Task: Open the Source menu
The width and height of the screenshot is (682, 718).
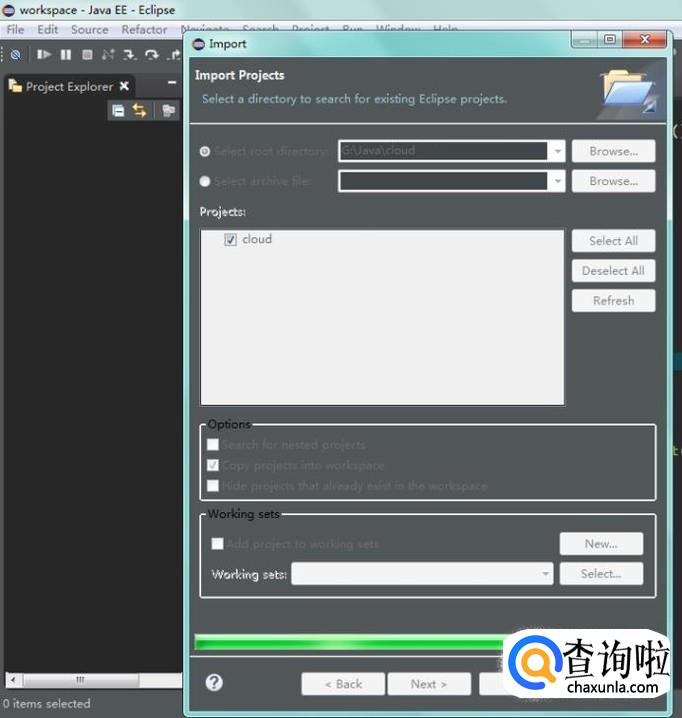Action: pos(89,30)
